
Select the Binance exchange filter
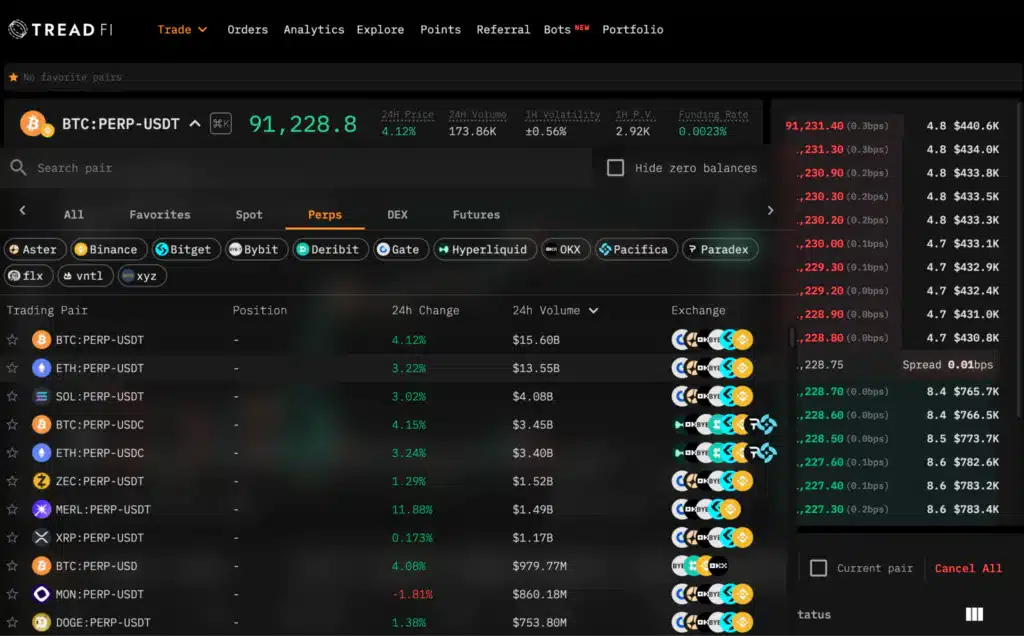coord(108,249)
